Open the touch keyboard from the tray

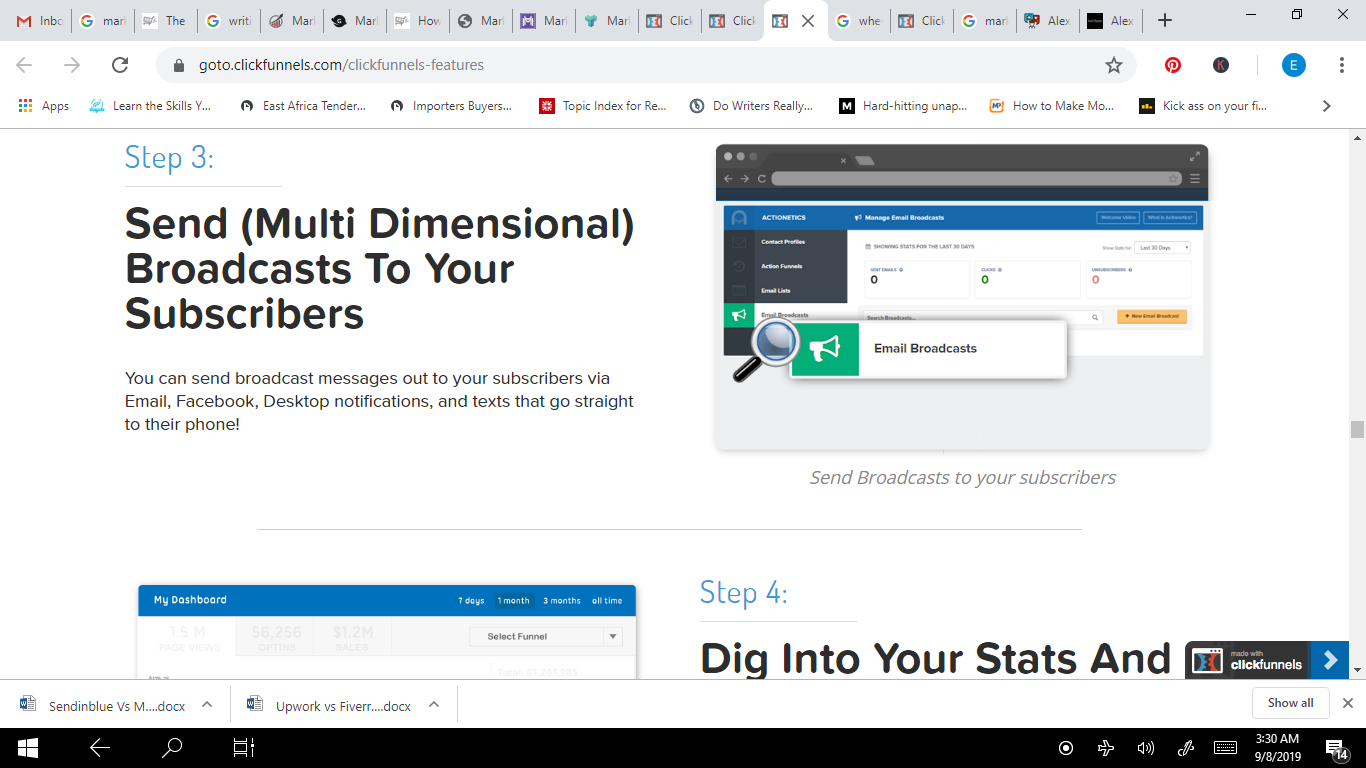1225,748
